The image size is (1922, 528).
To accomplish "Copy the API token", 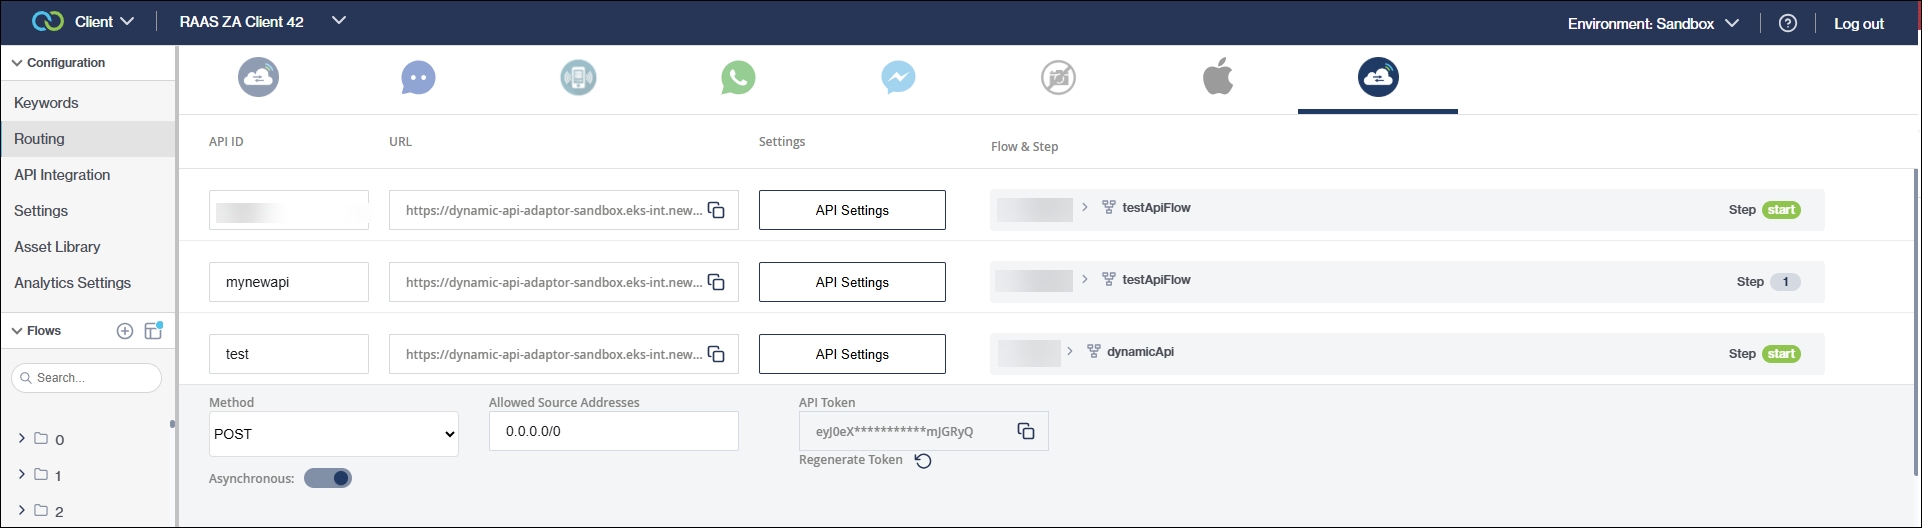I will pos(1026,431).
